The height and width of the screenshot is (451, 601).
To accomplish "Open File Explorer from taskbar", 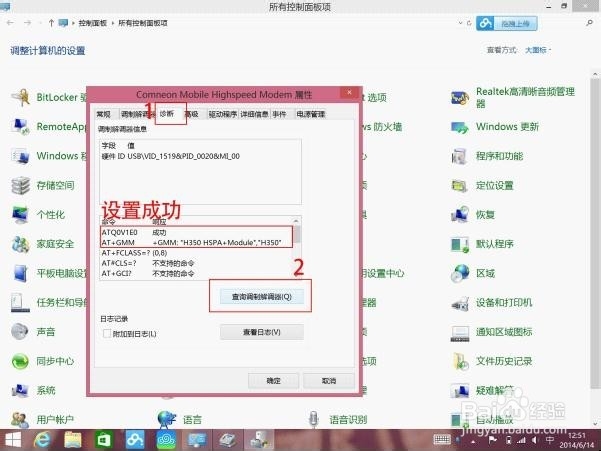I will [x=73, y=440].
